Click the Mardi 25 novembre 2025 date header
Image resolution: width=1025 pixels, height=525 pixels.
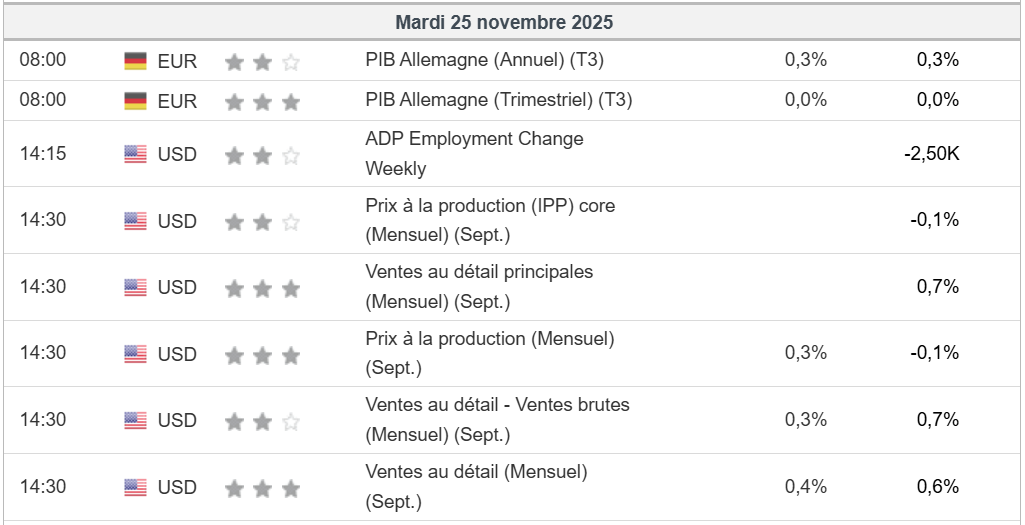(x=504, y=22)
